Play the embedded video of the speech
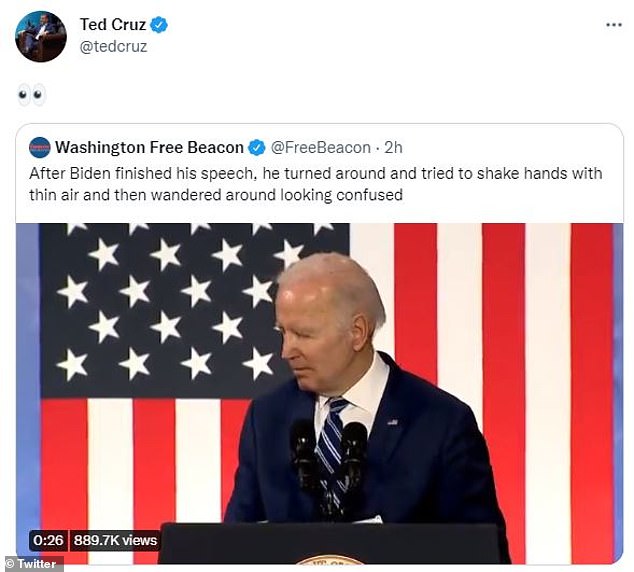The width and height of the screenshot is (634, 572). point(319,393)
